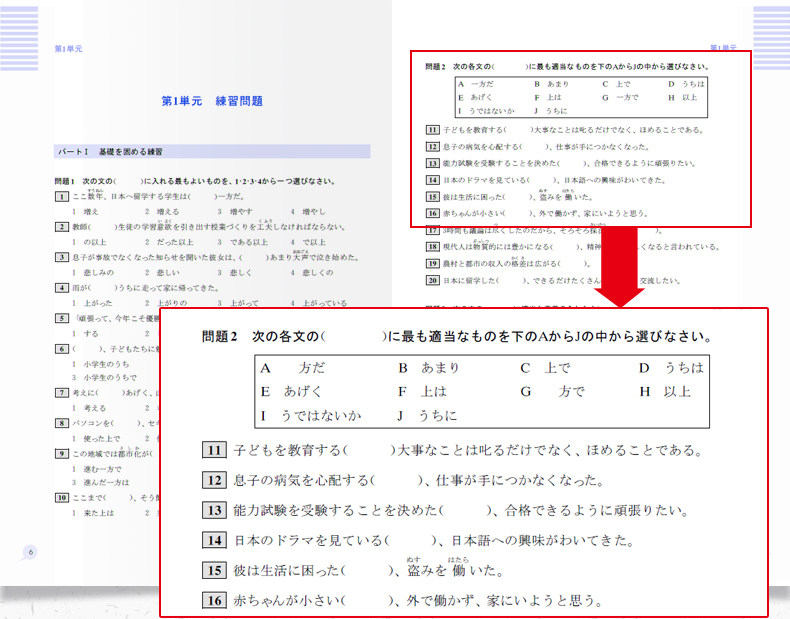Click question 20 number box on right page
Viewport: 790px width, 619px height.
433,281
